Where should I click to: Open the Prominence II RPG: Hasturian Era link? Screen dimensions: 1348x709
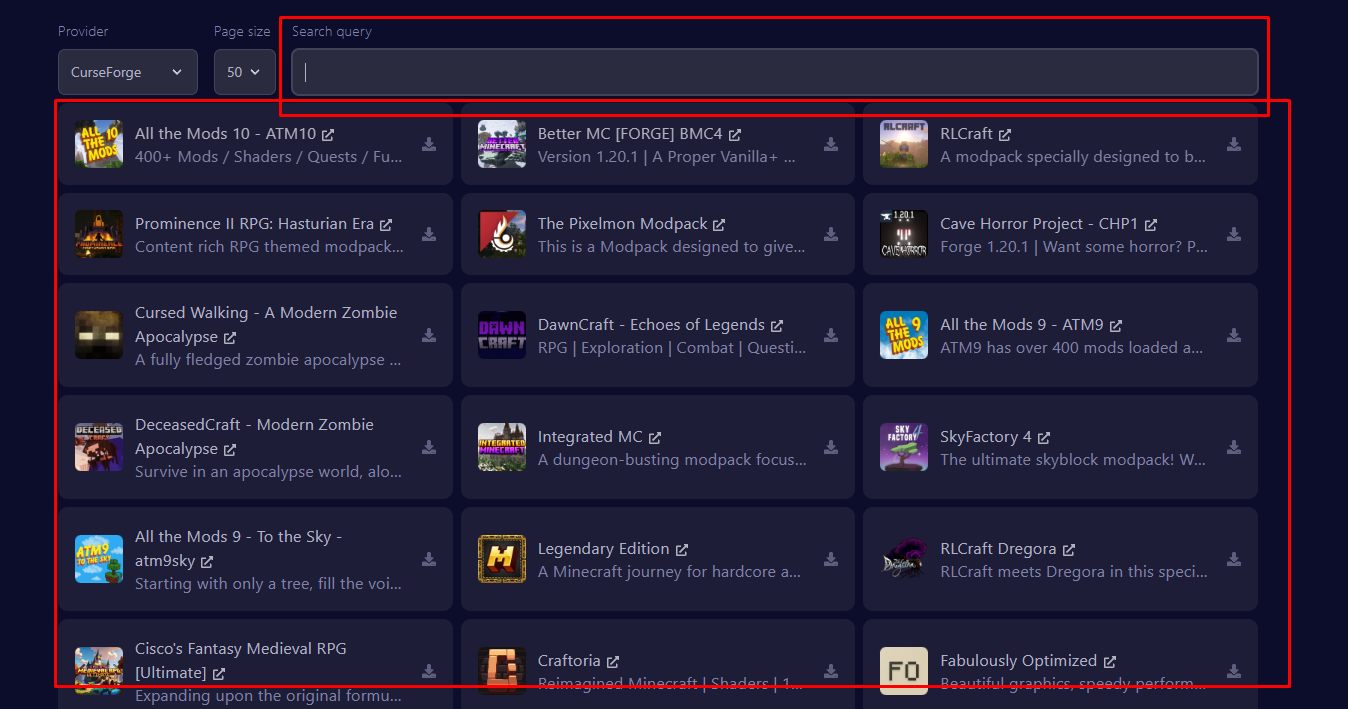pos(254,224)
